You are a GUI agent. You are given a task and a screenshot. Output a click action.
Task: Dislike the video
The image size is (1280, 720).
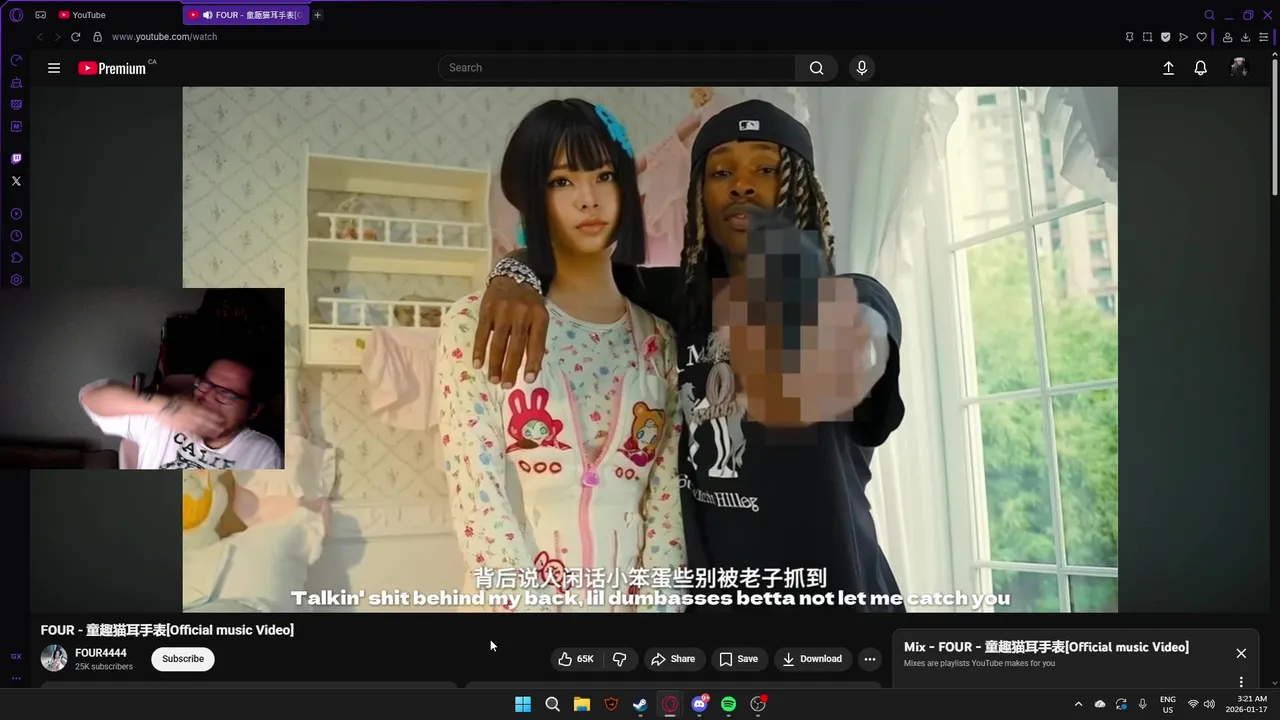coord(620,659)
